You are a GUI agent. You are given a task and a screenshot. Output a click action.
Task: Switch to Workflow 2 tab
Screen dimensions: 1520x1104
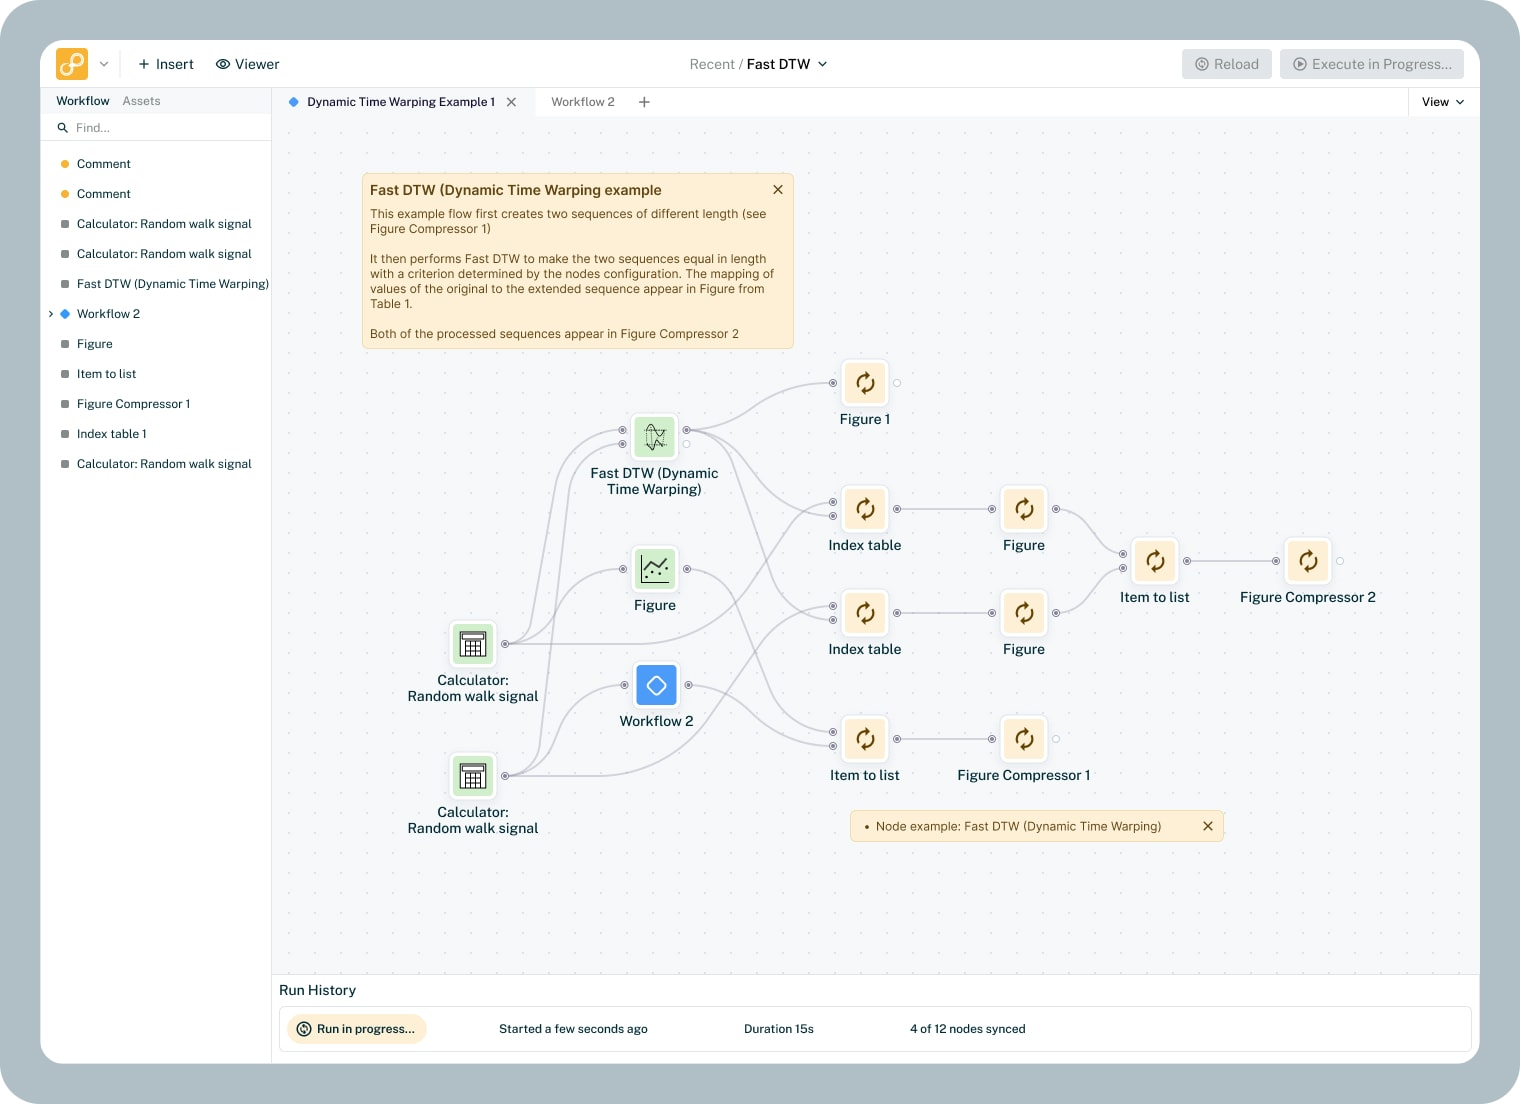click(583, 102)
